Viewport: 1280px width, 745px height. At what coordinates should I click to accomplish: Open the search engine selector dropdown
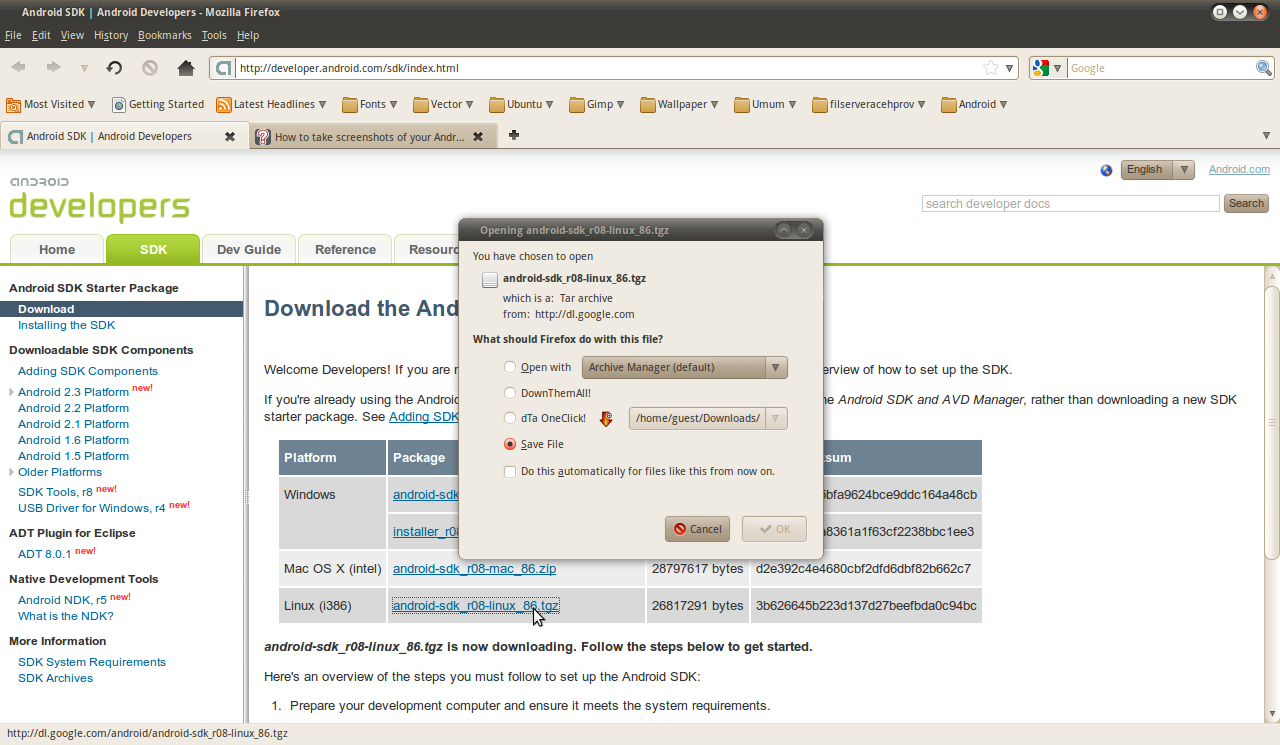click(x=1058, y=68)
